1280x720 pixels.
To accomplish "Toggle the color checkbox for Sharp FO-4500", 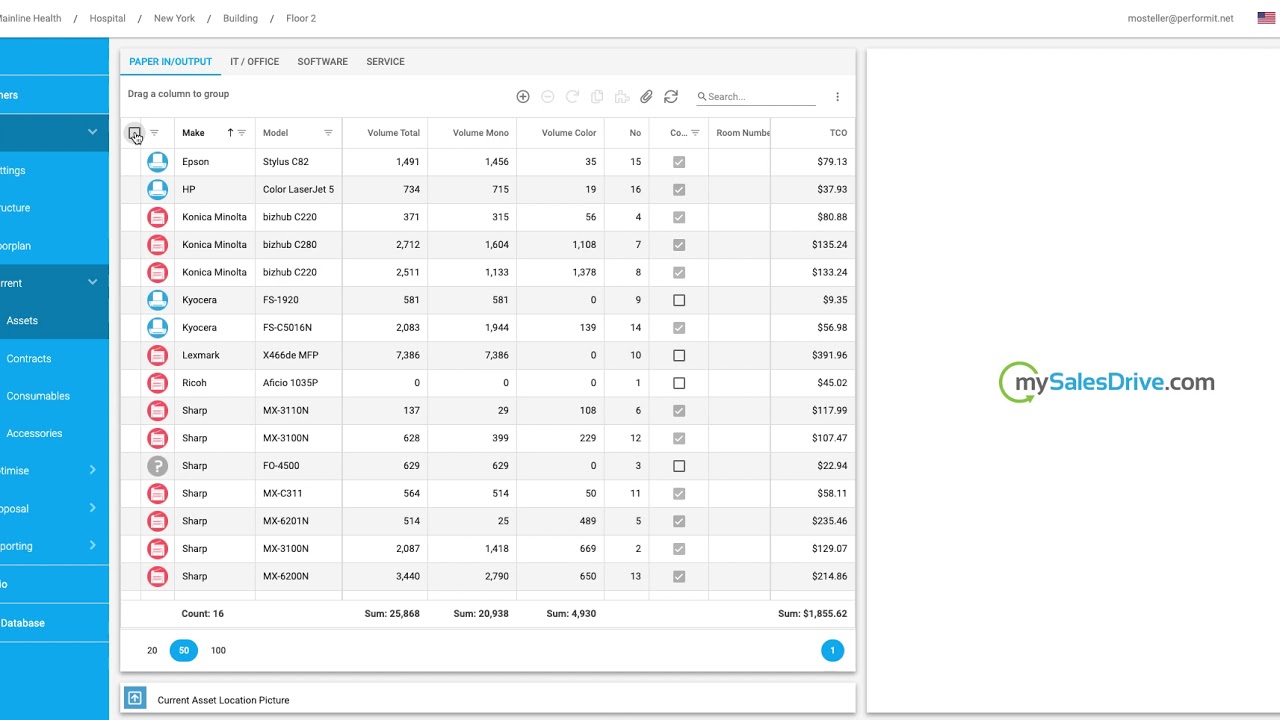I will 679,466.
